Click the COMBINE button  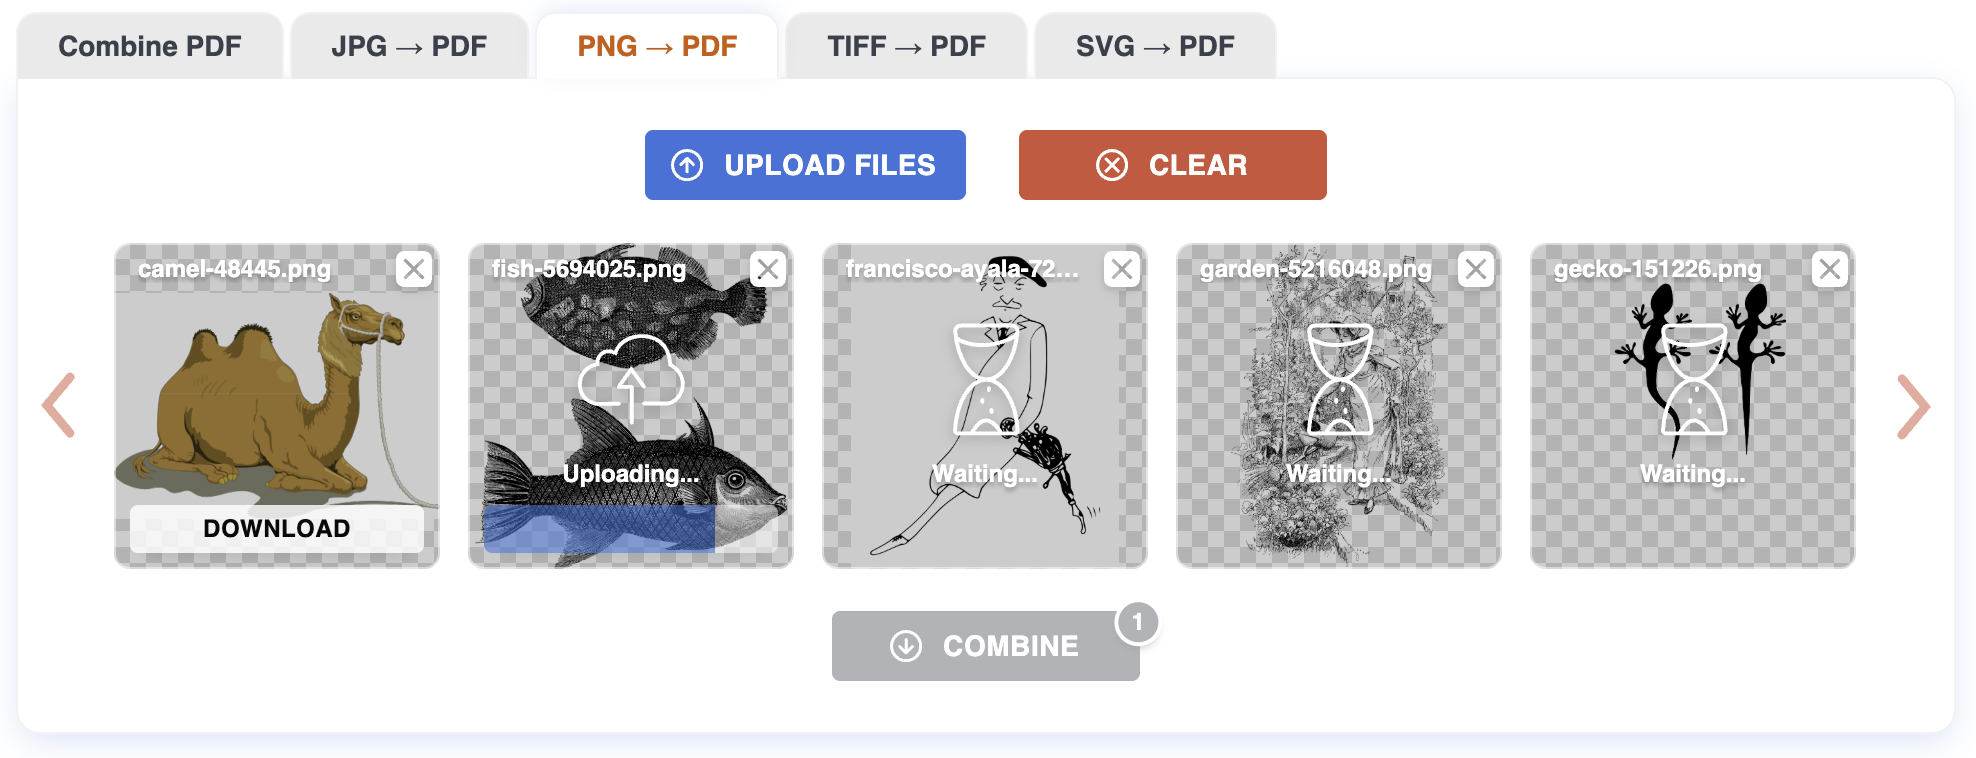[986, 646]
